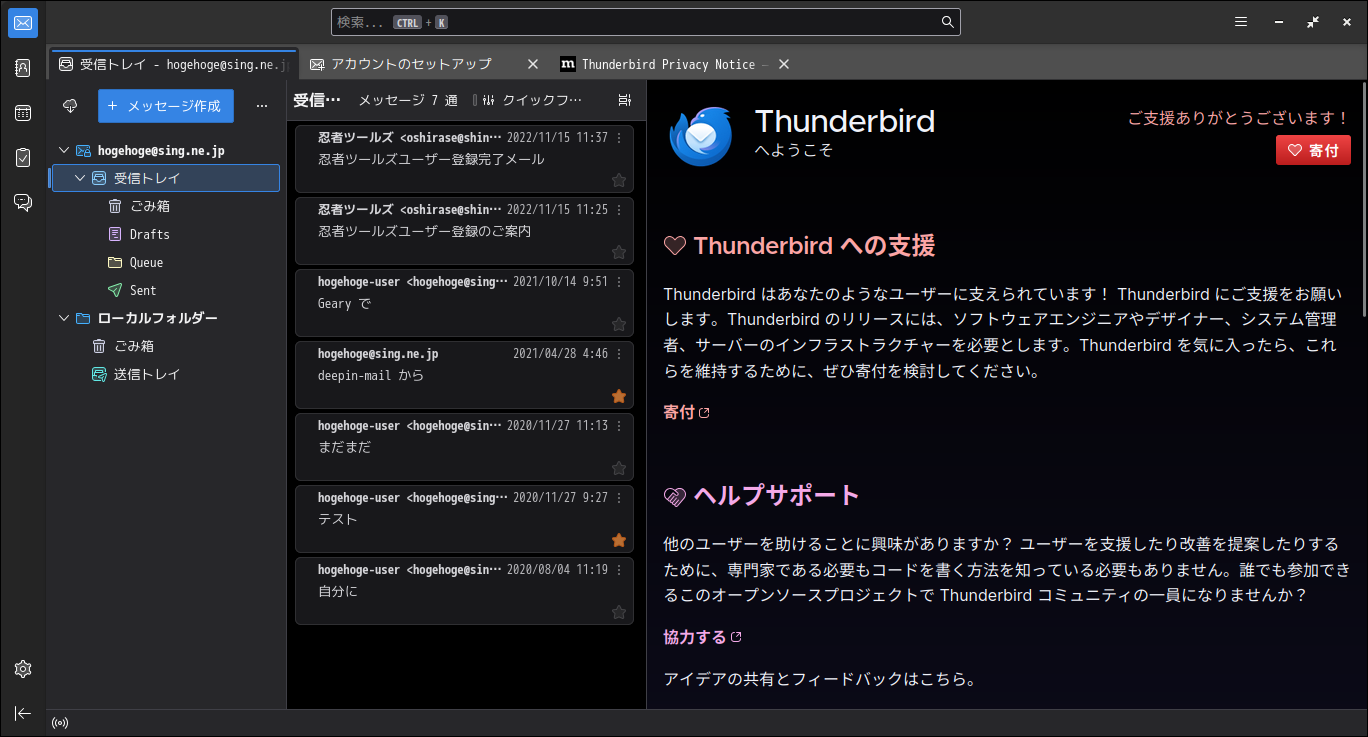Collapse the spaces toolbar

coord(23,713)
